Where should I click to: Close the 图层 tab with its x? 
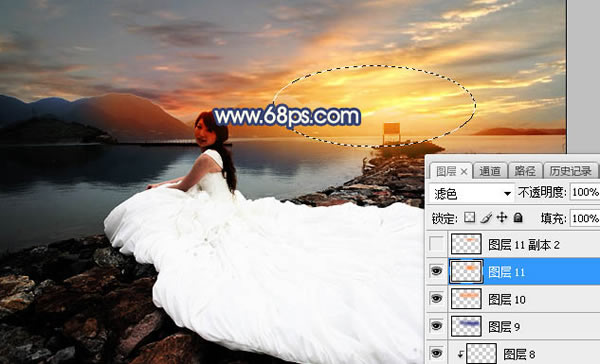pyautogui.click(x=464, y=172)
